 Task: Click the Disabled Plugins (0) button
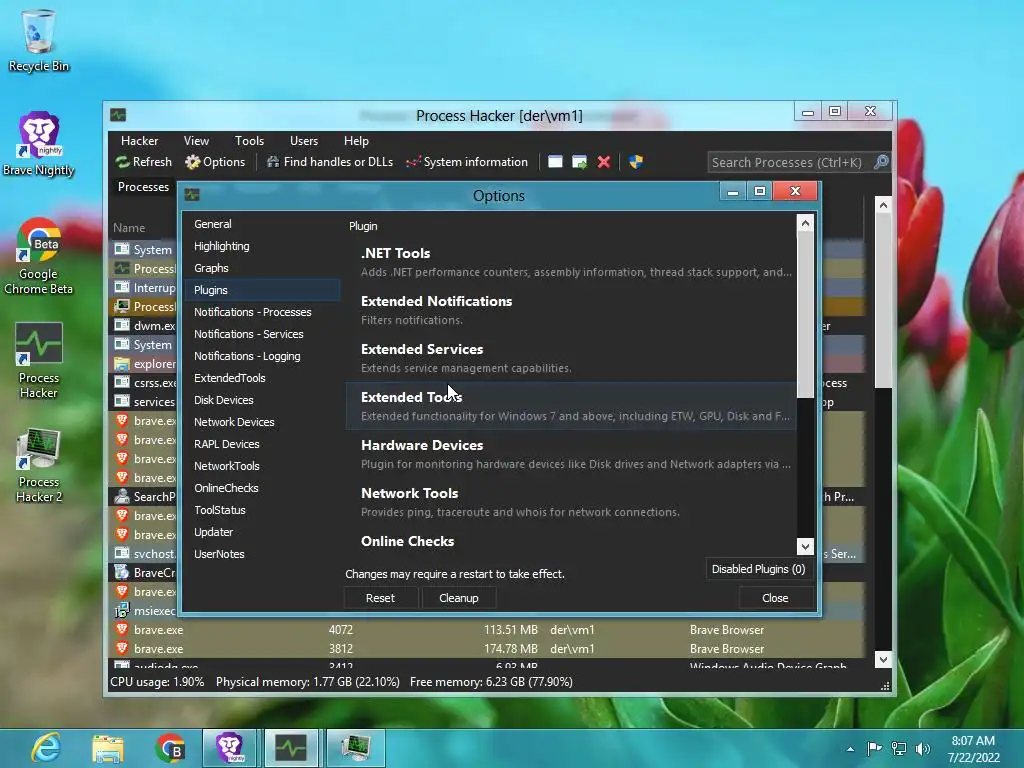pos(758,569)
